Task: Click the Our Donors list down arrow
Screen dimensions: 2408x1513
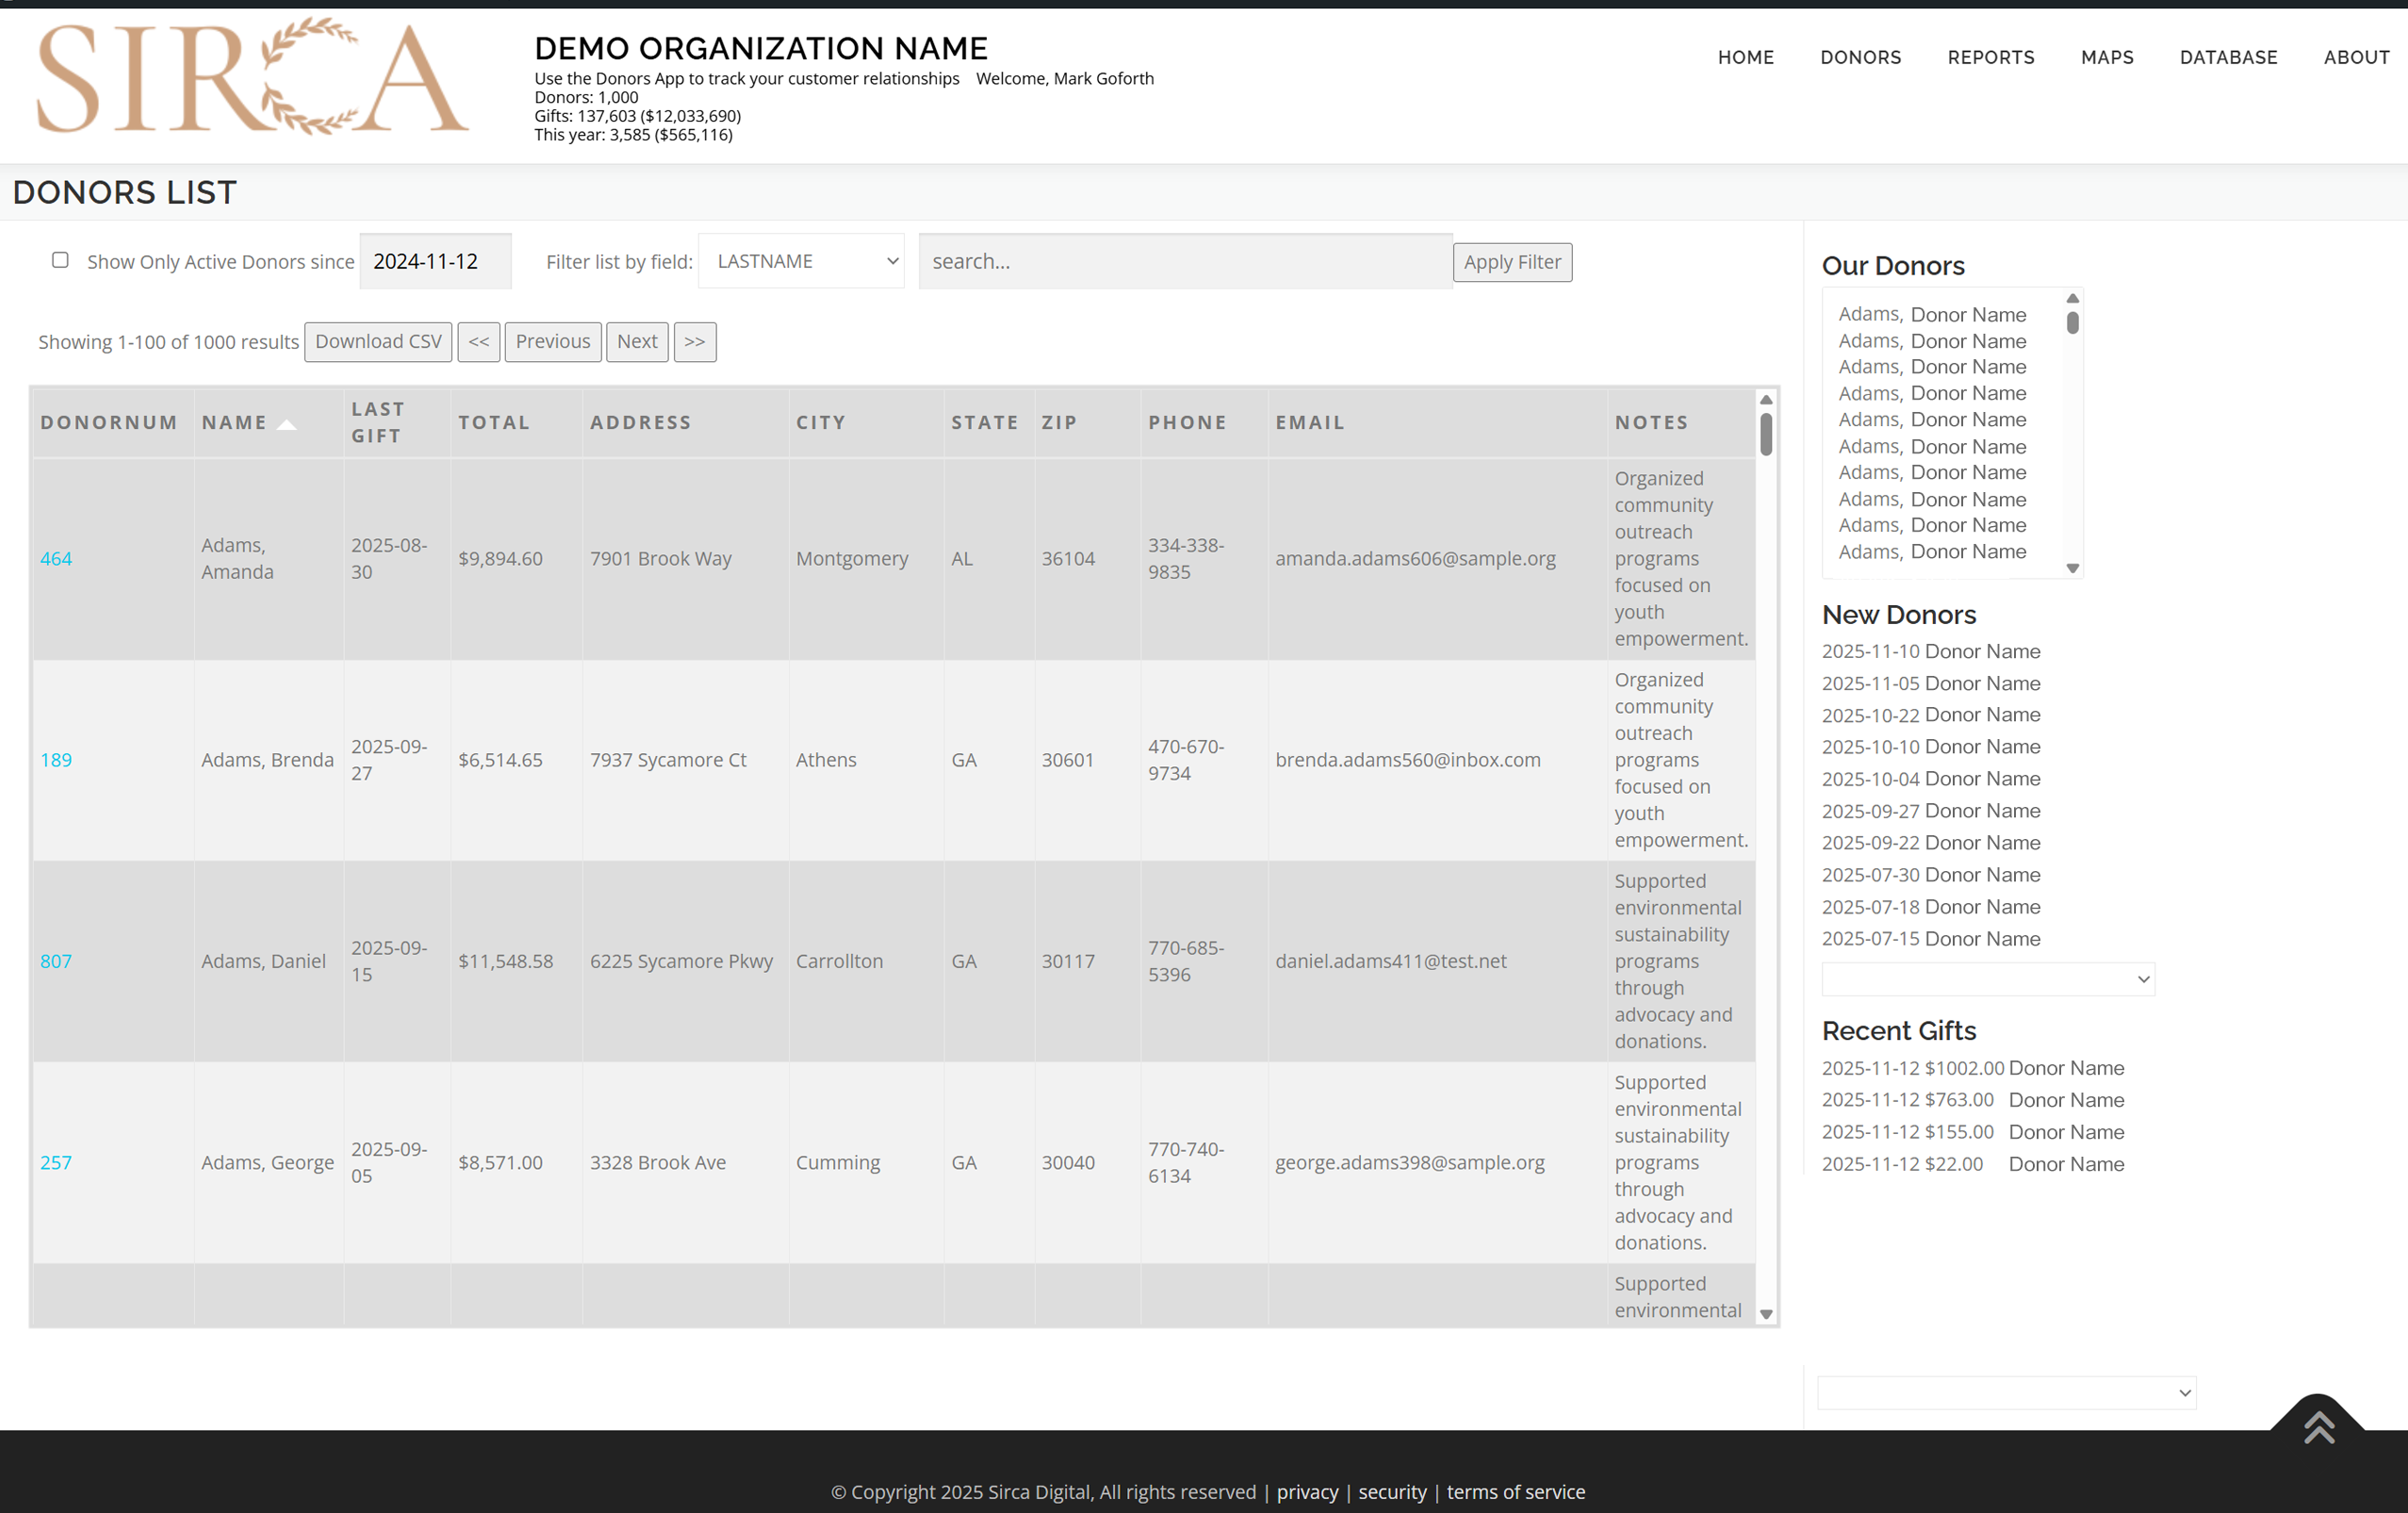Action: click(x=2072, y=568)
